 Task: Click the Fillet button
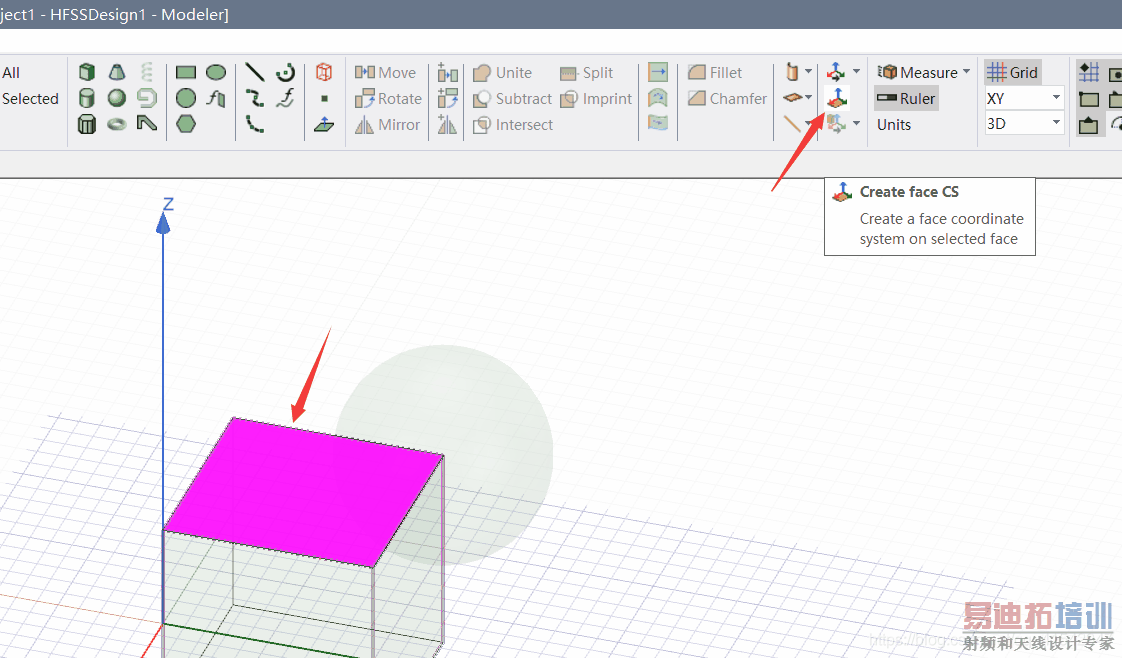pos(715,72)
